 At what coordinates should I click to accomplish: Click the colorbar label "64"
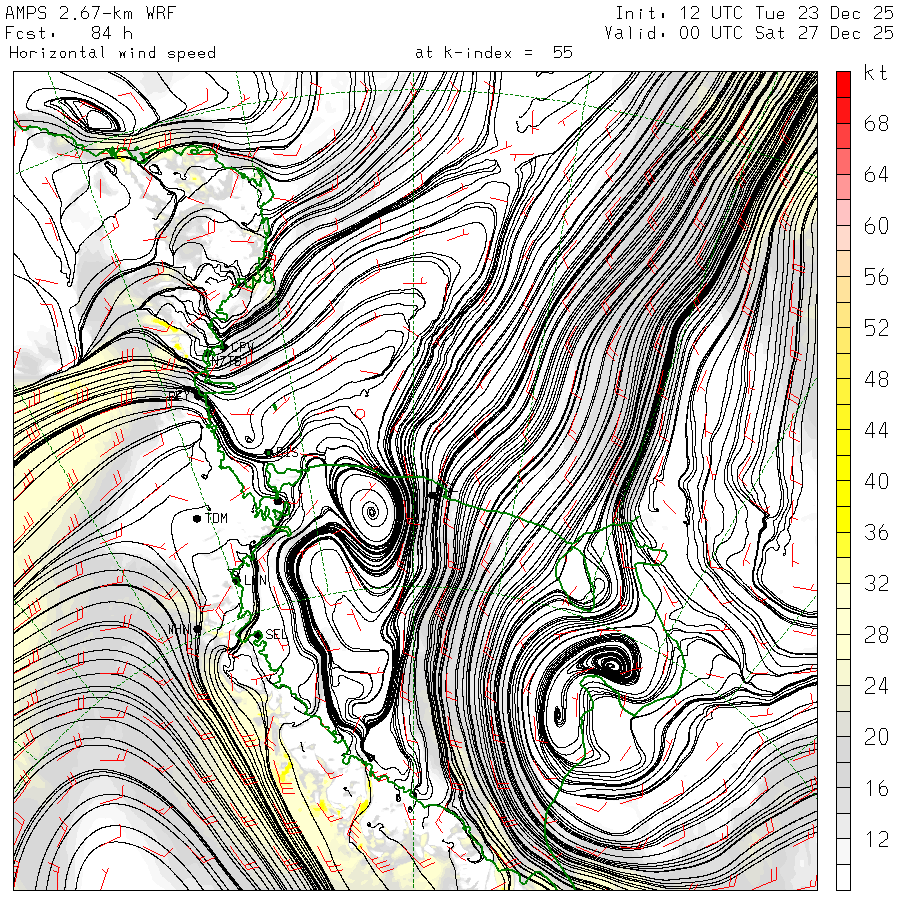(x=876, y=174)
